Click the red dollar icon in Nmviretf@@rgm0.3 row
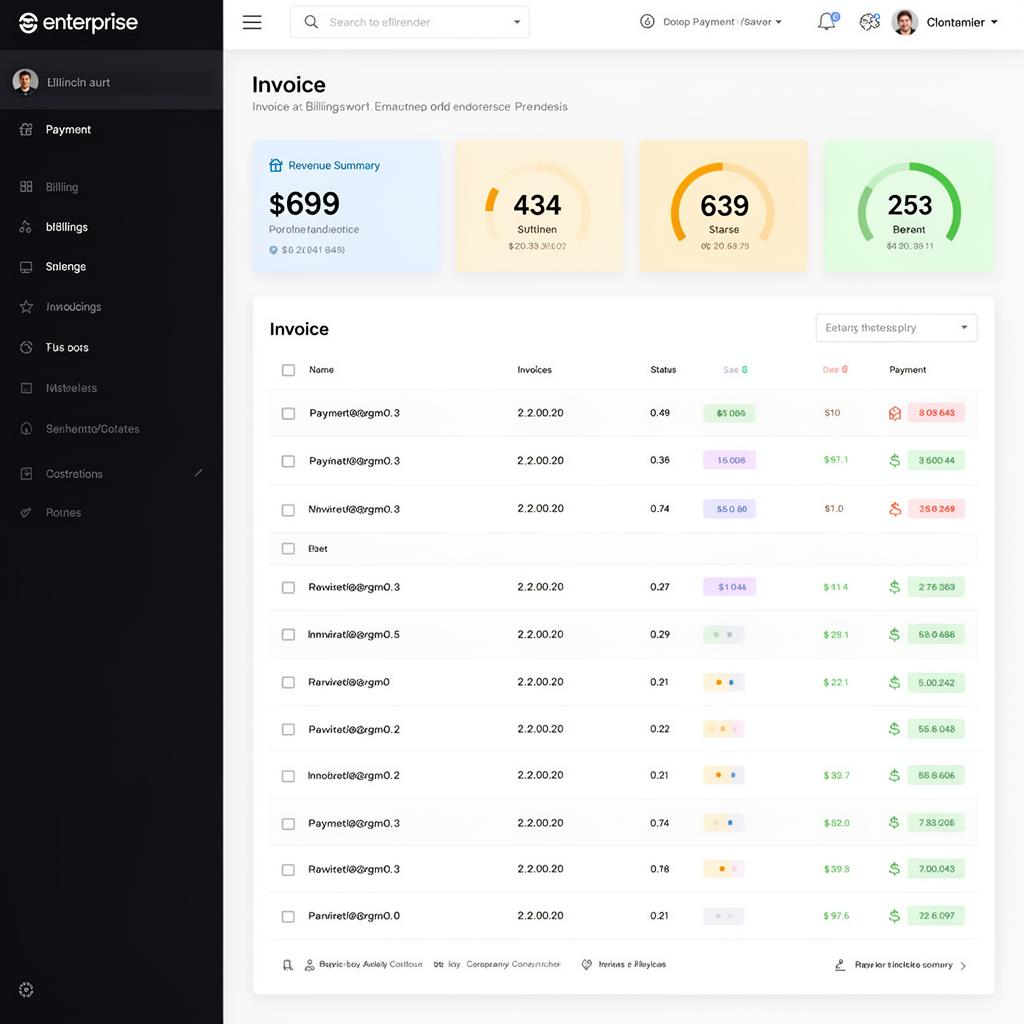This screenshot has height=1024, width=1024. point(895,509)
